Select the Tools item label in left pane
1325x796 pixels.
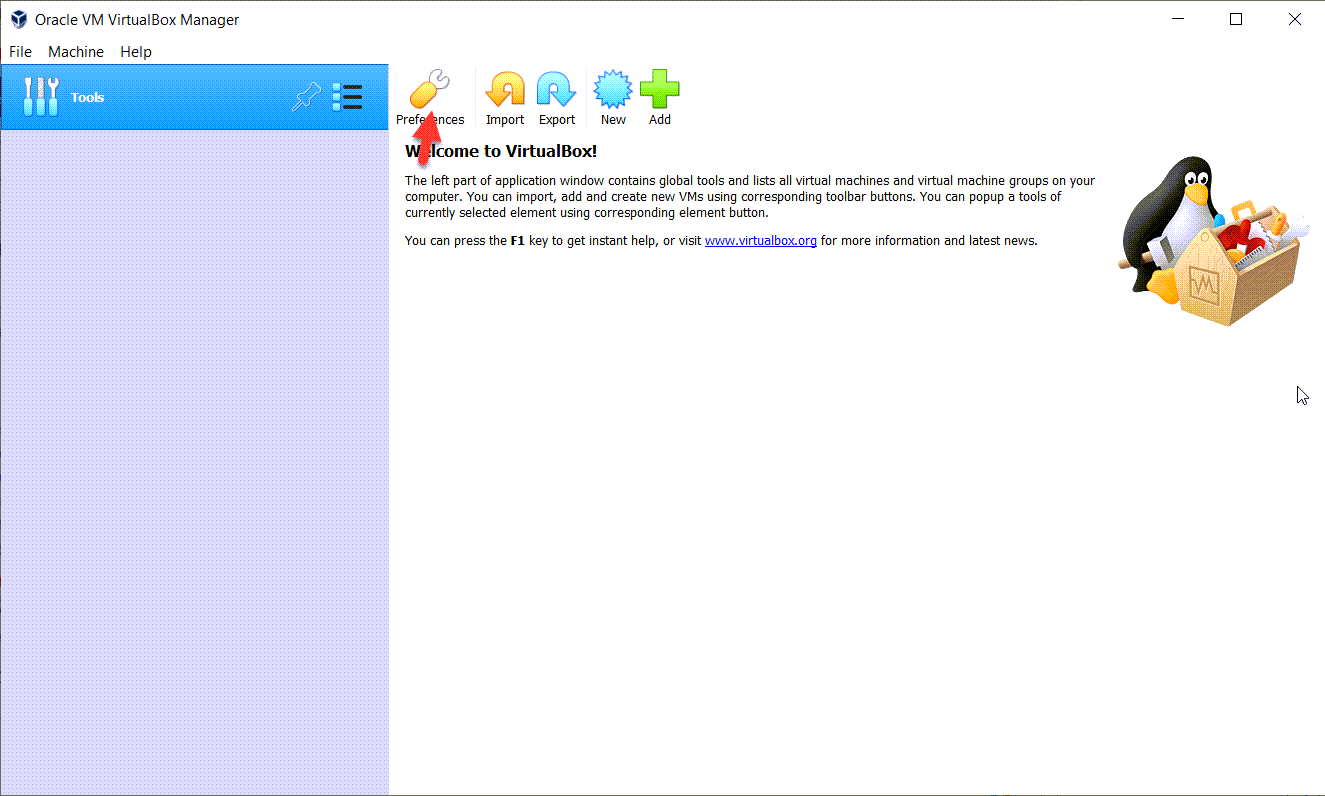pos(88,98)
